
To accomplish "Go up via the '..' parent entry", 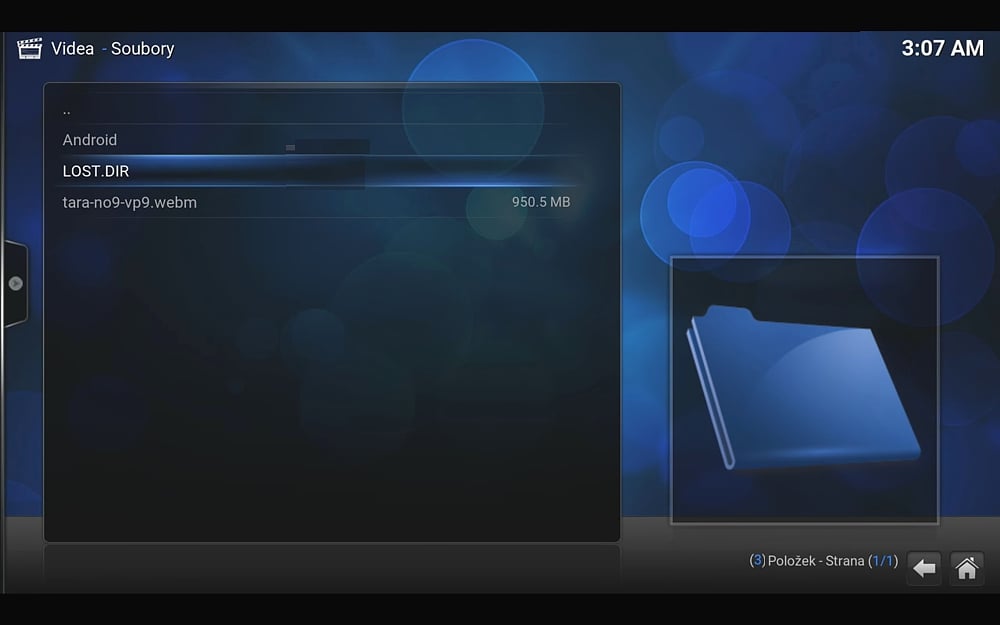I will point(67,110).
